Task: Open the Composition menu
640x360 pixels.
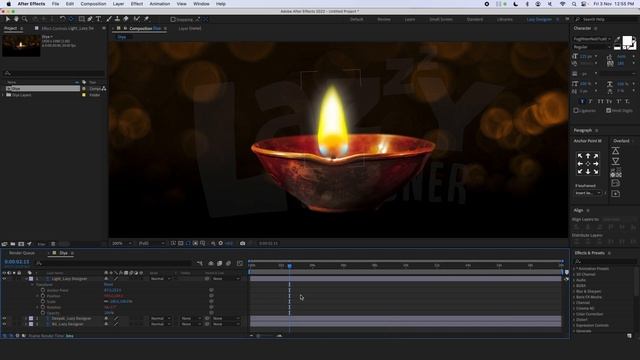Action: click(93, 4)
